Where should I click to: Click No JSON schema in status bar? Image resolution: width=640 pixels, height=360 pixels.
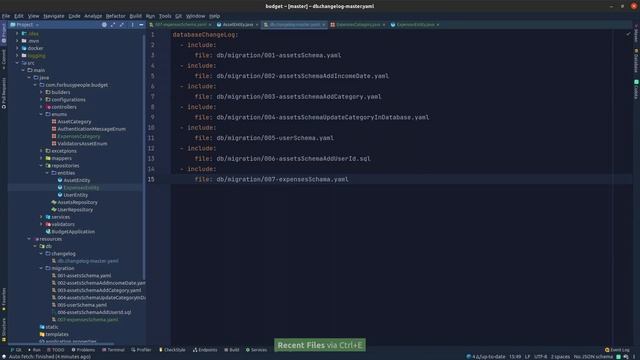pyautogui.click(x=593, y=357)
